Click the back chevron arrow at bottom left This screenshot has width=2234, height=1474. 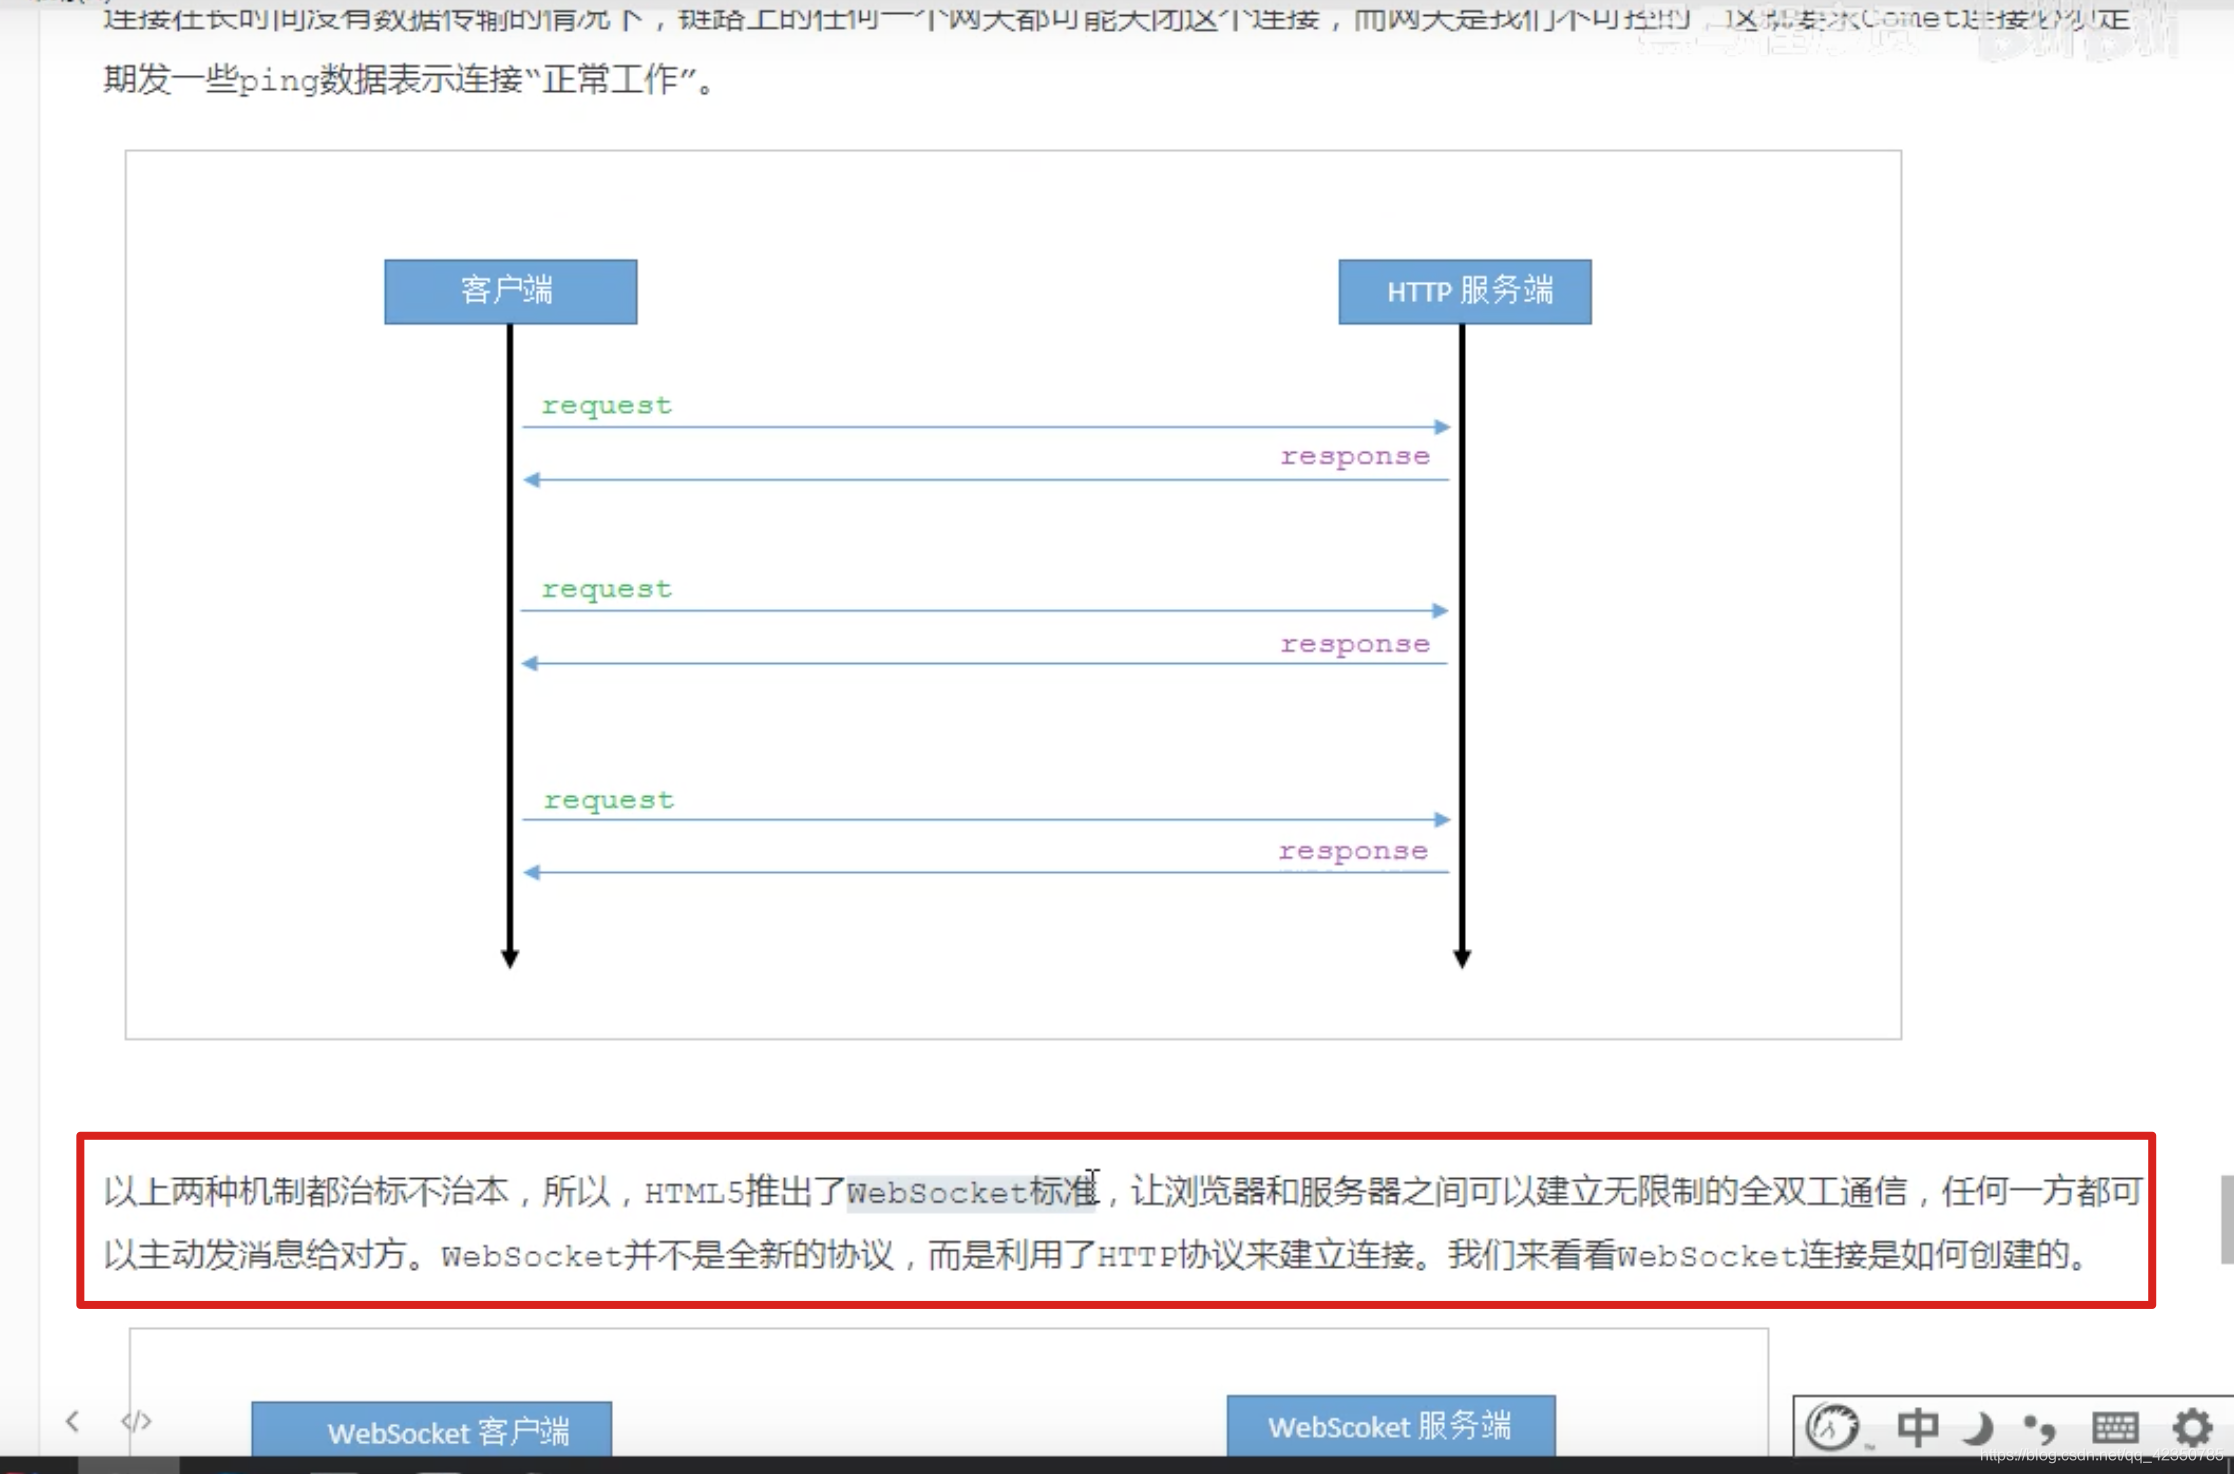[72, 1421]
